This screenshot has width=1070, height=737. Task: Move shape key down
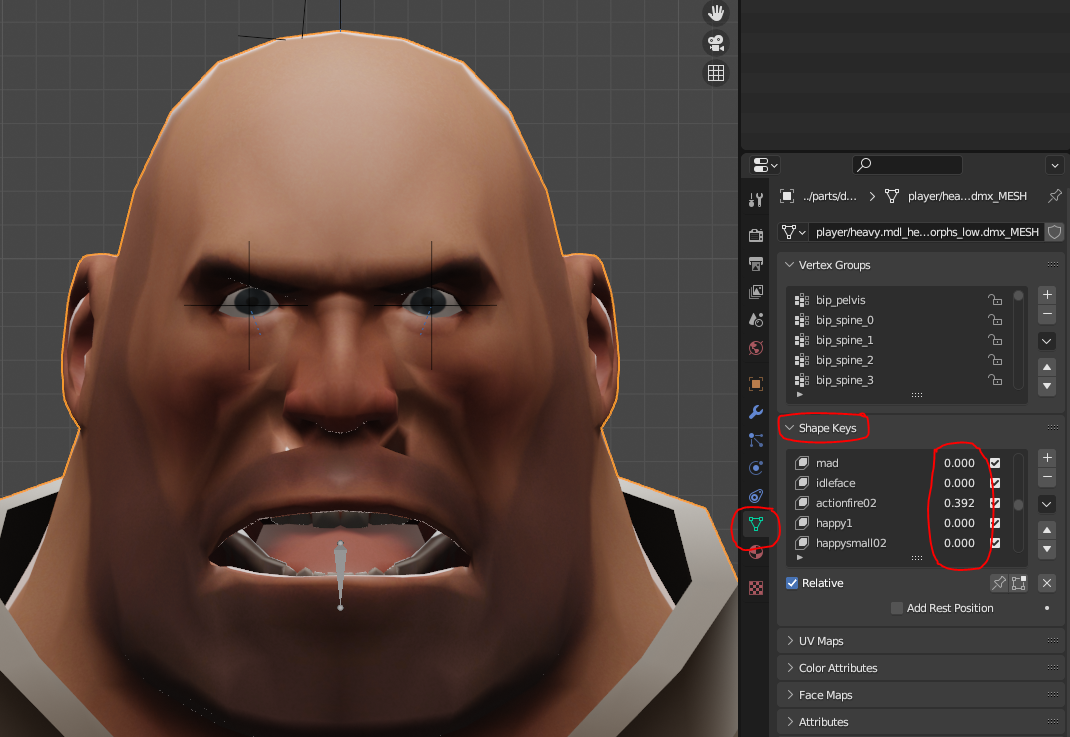[x=1047, y=549]
